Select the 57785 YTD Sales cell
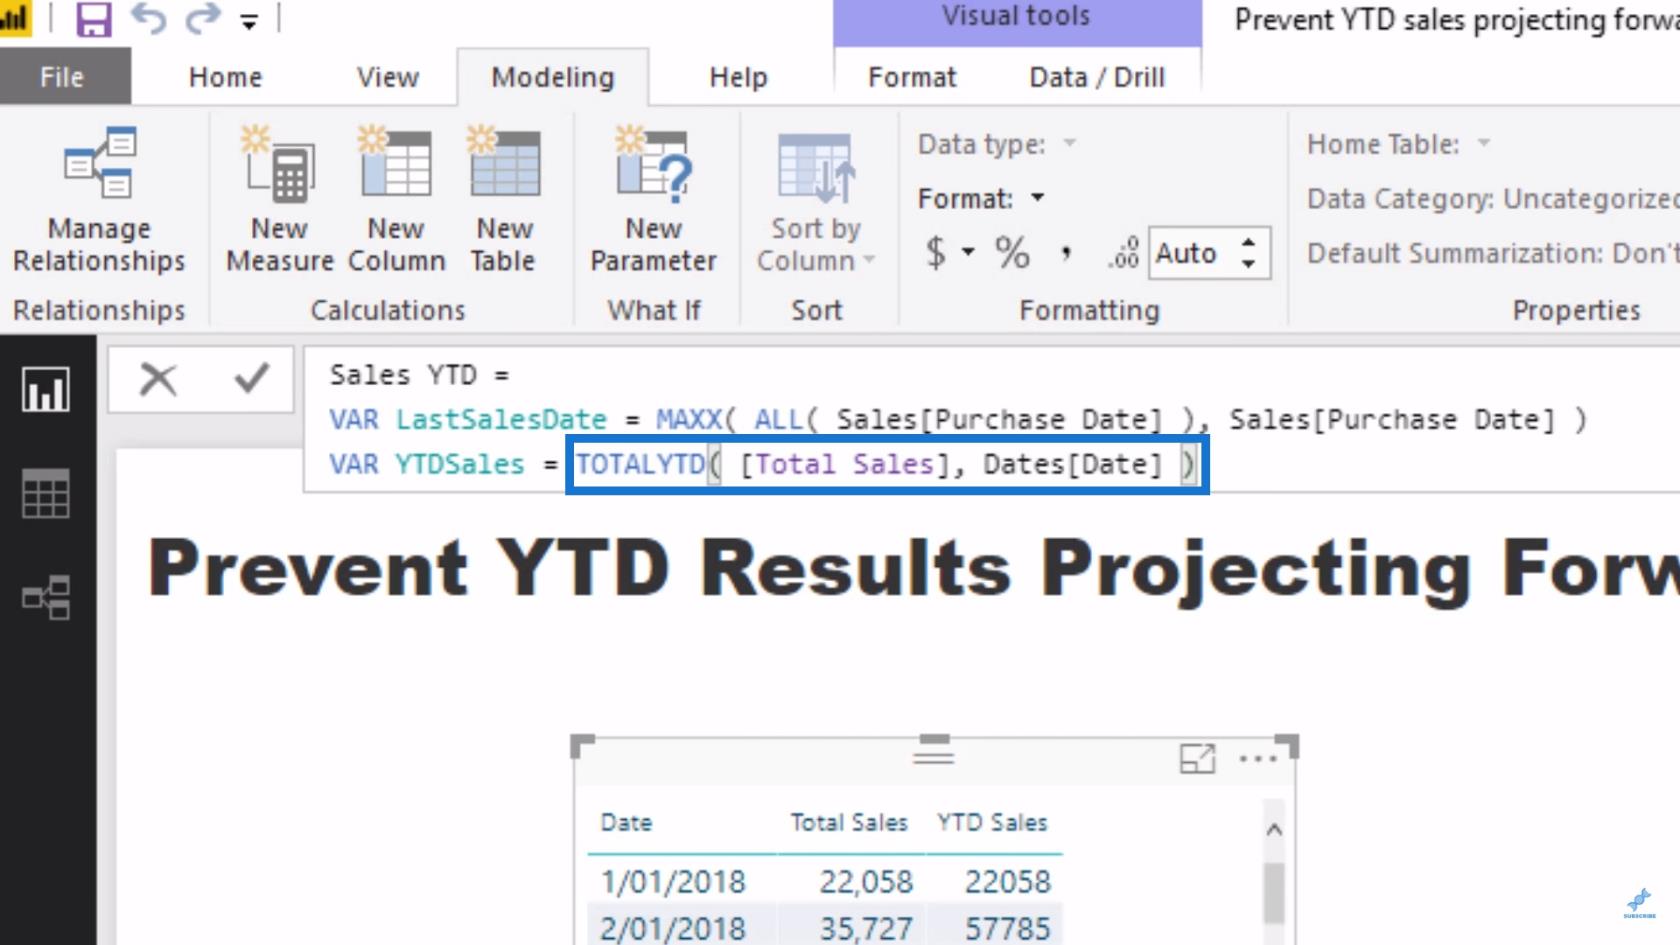 coord(1007,928)
